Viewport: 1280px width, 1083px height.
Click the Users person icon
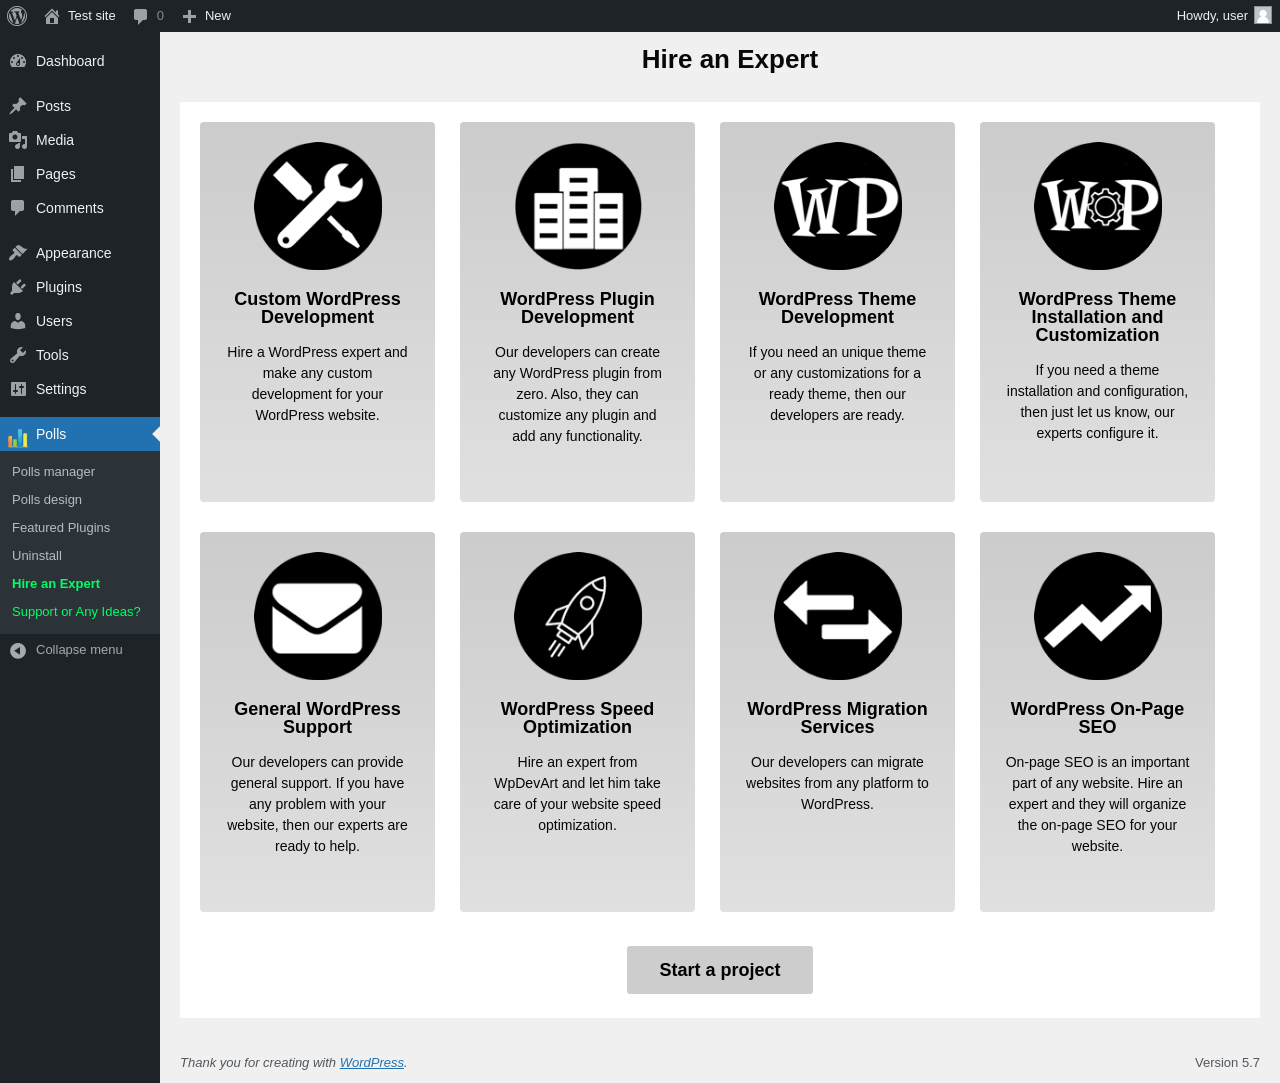[18, 321]
